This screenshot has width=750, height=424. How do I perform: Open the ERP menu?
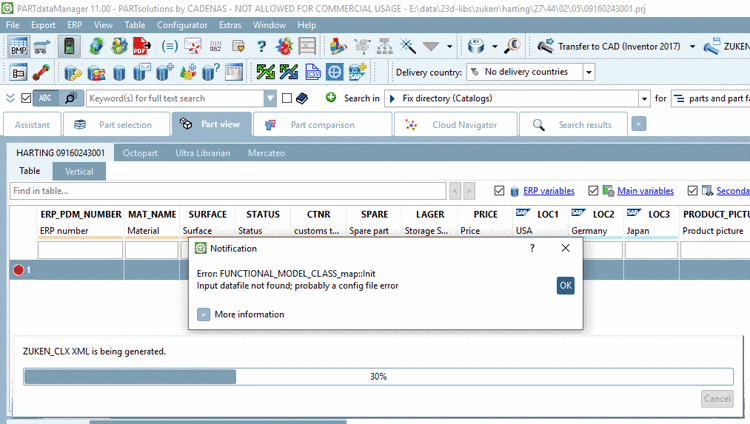[x=74, y=25]
